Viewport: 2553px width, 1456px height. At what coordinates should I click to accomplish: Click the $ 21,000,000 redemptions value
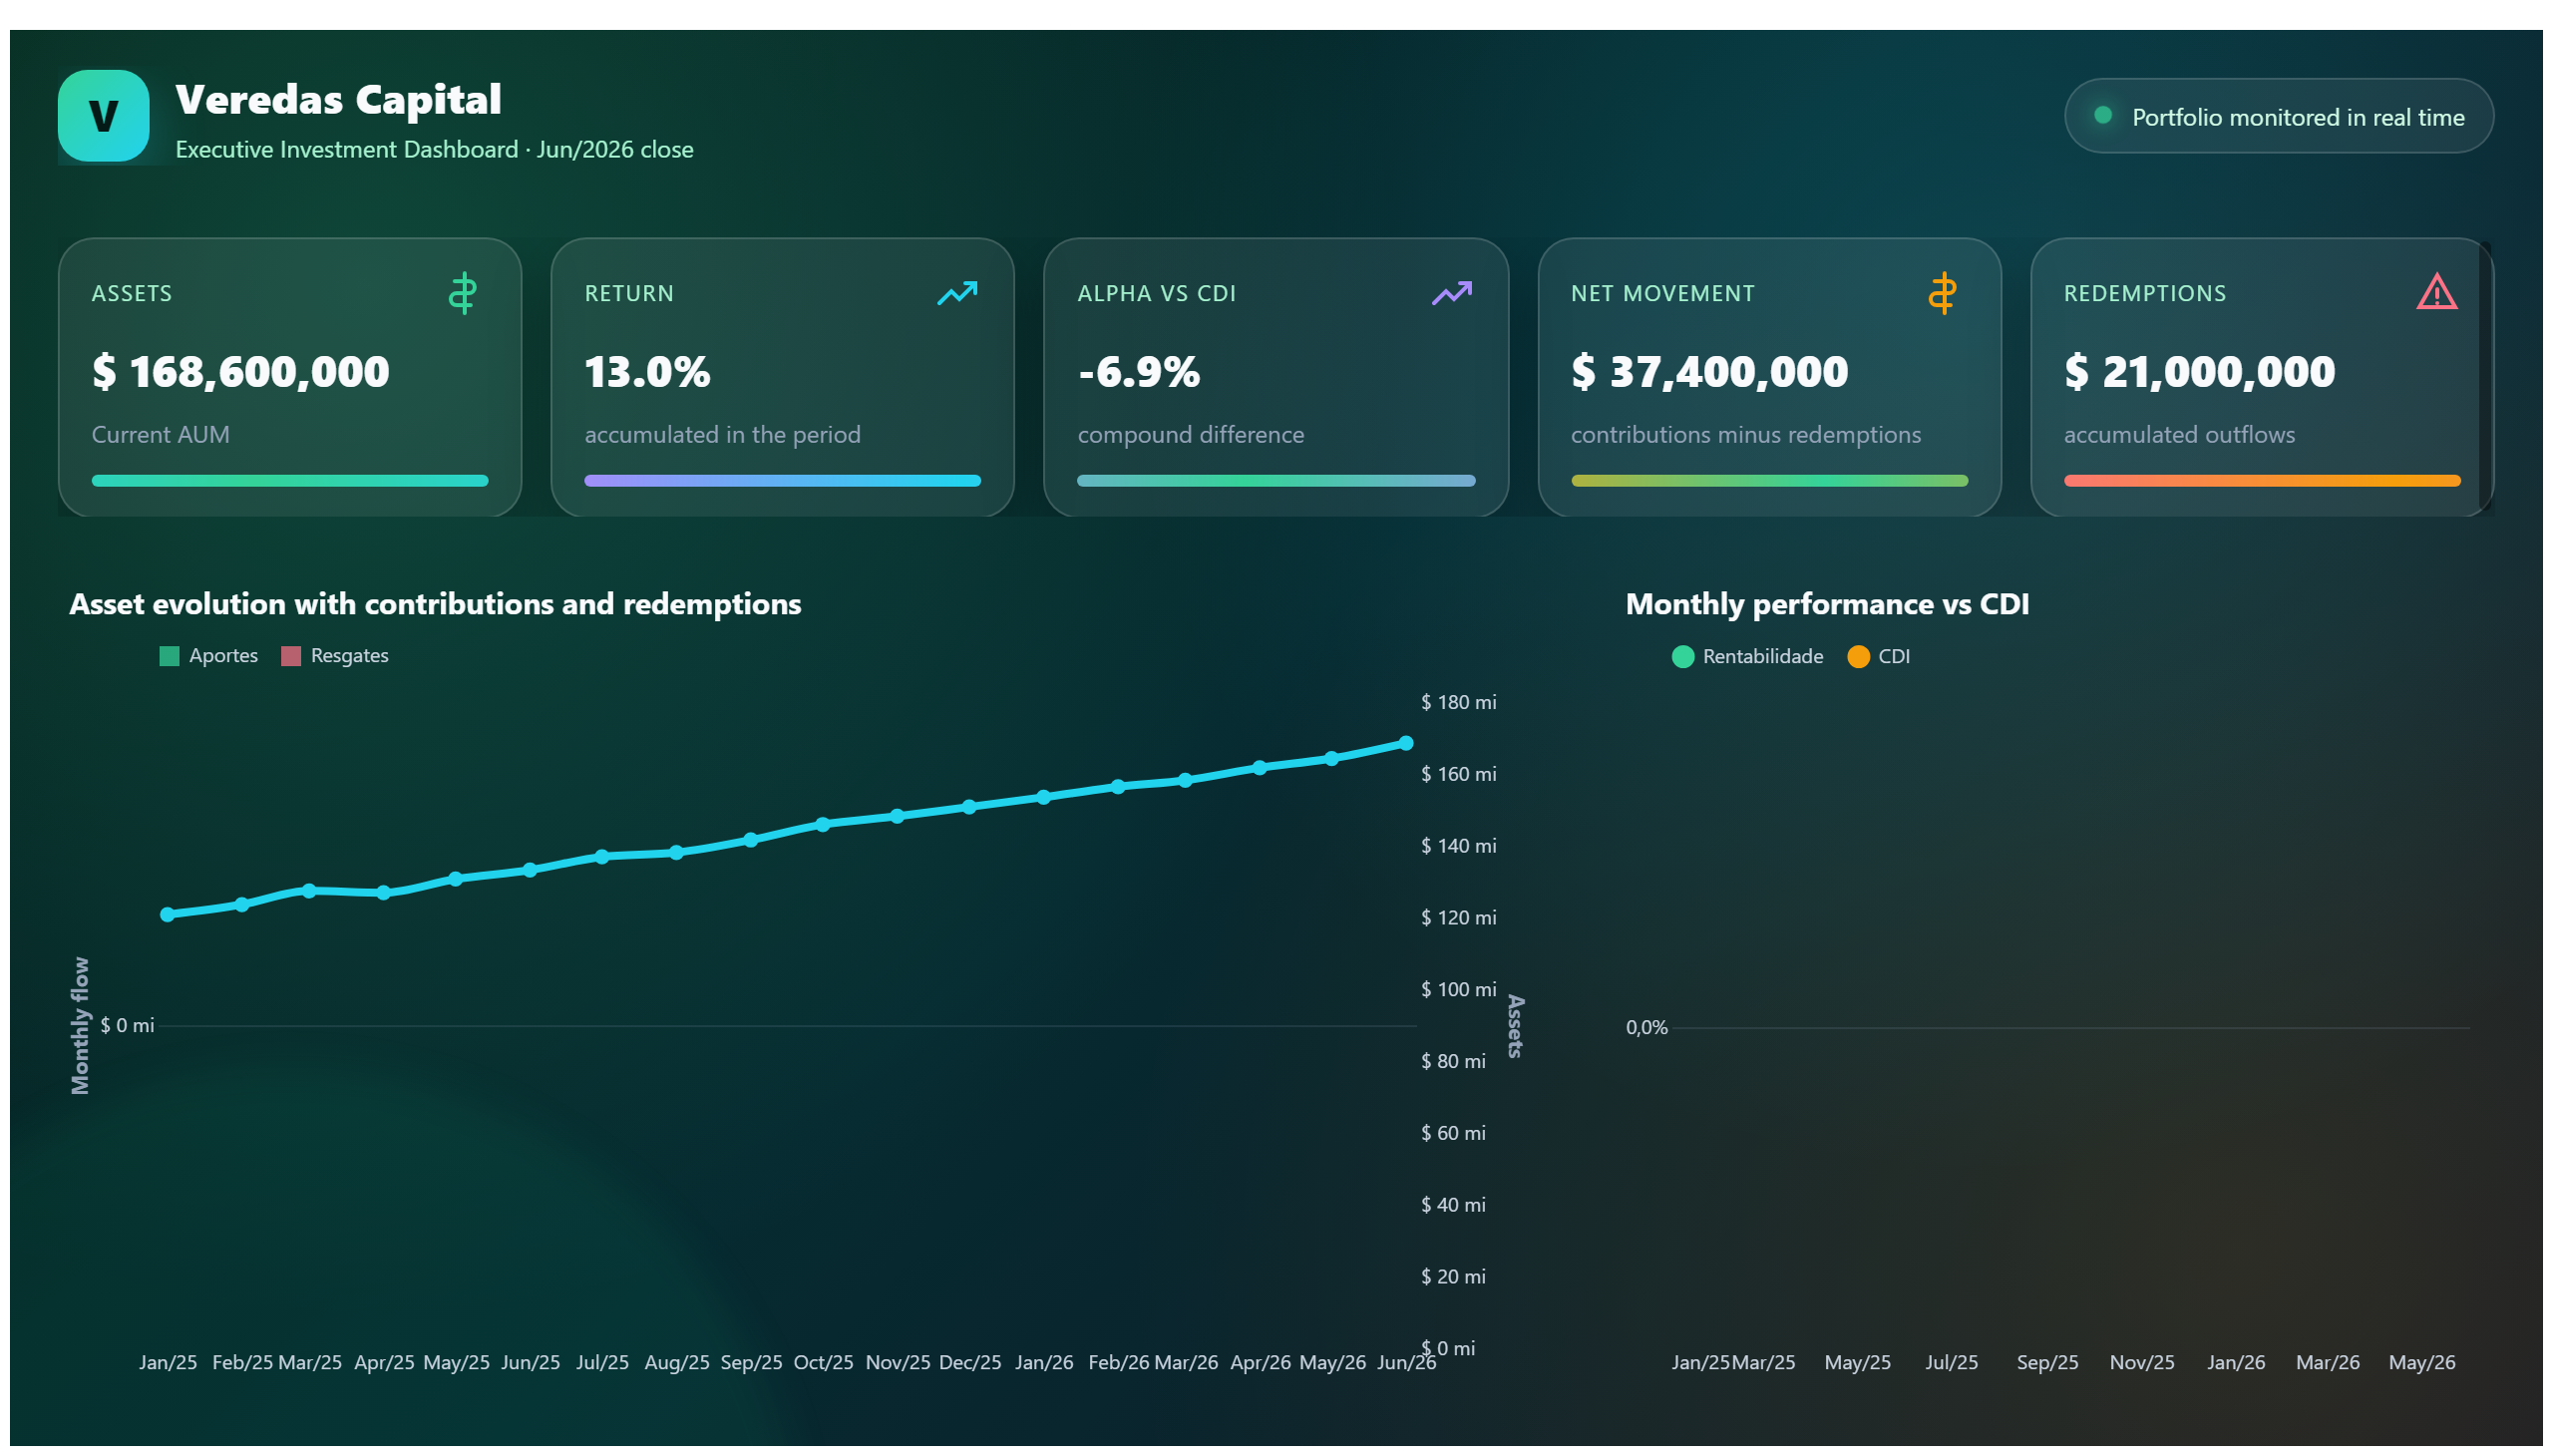click(x=2200, y=372)
